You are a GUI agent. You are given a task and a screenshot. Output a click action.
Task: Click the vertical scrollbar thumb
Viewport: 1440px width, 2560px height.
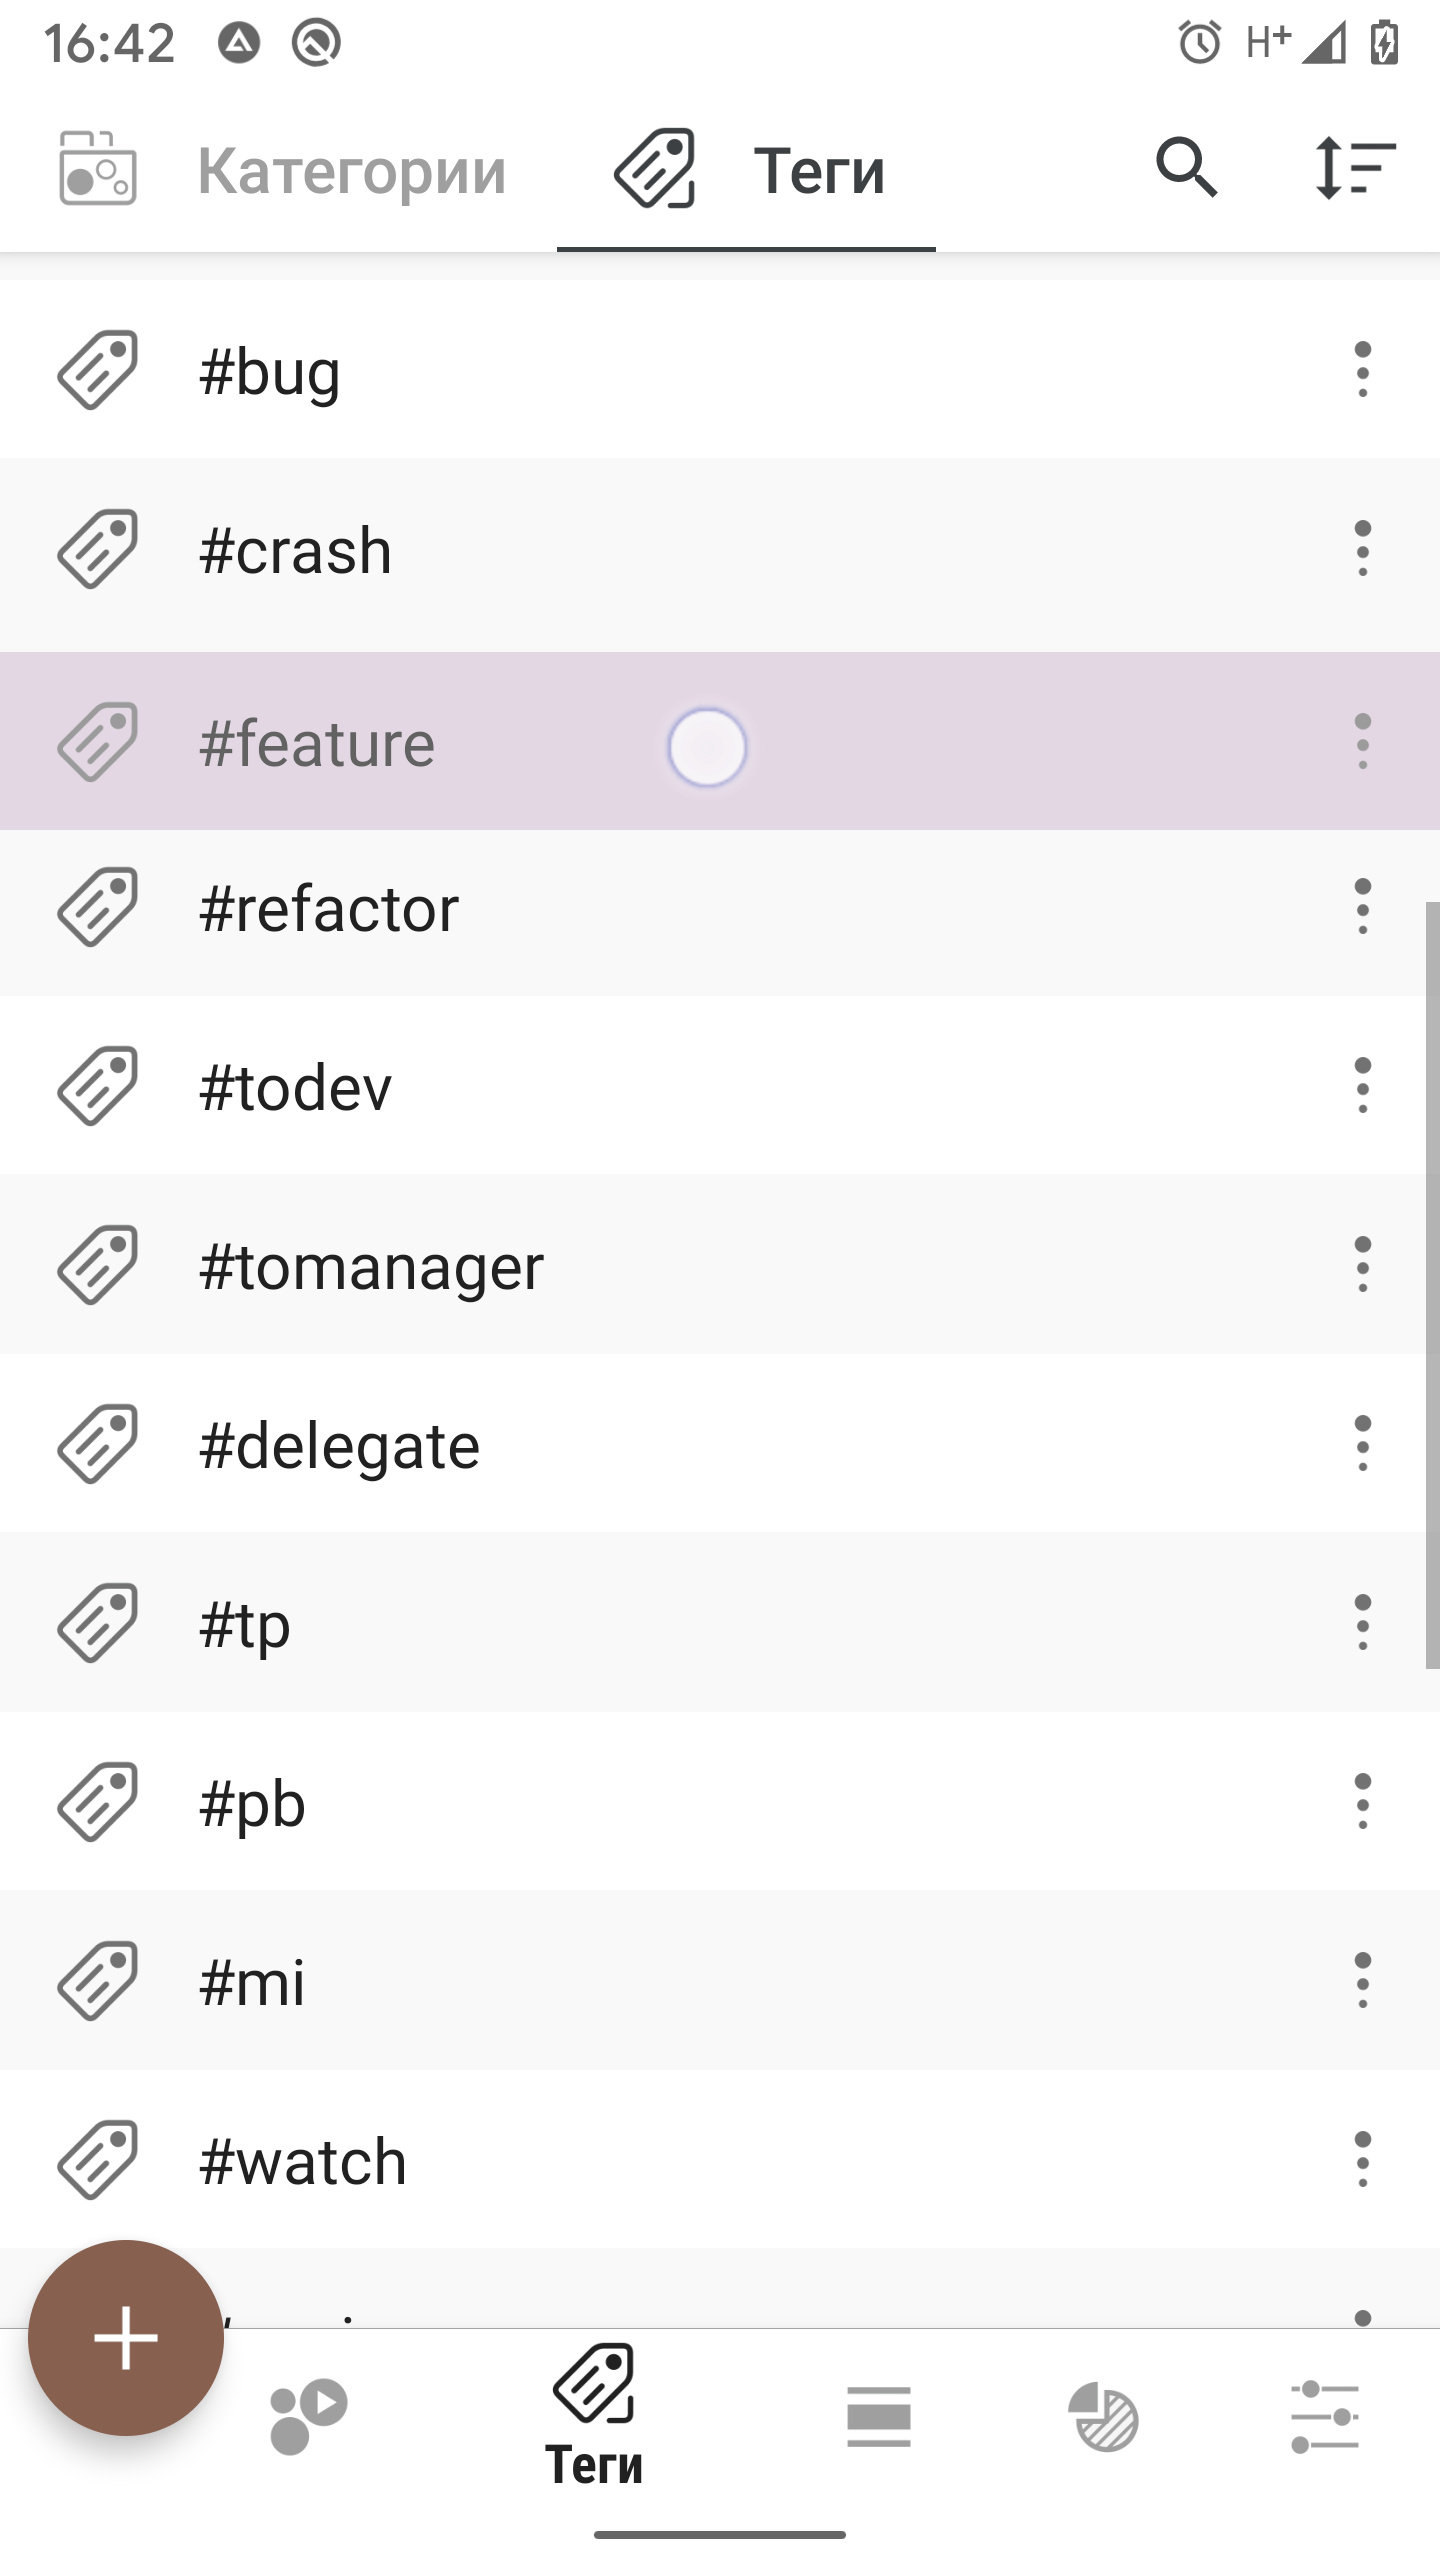tap(1432, 1285)
